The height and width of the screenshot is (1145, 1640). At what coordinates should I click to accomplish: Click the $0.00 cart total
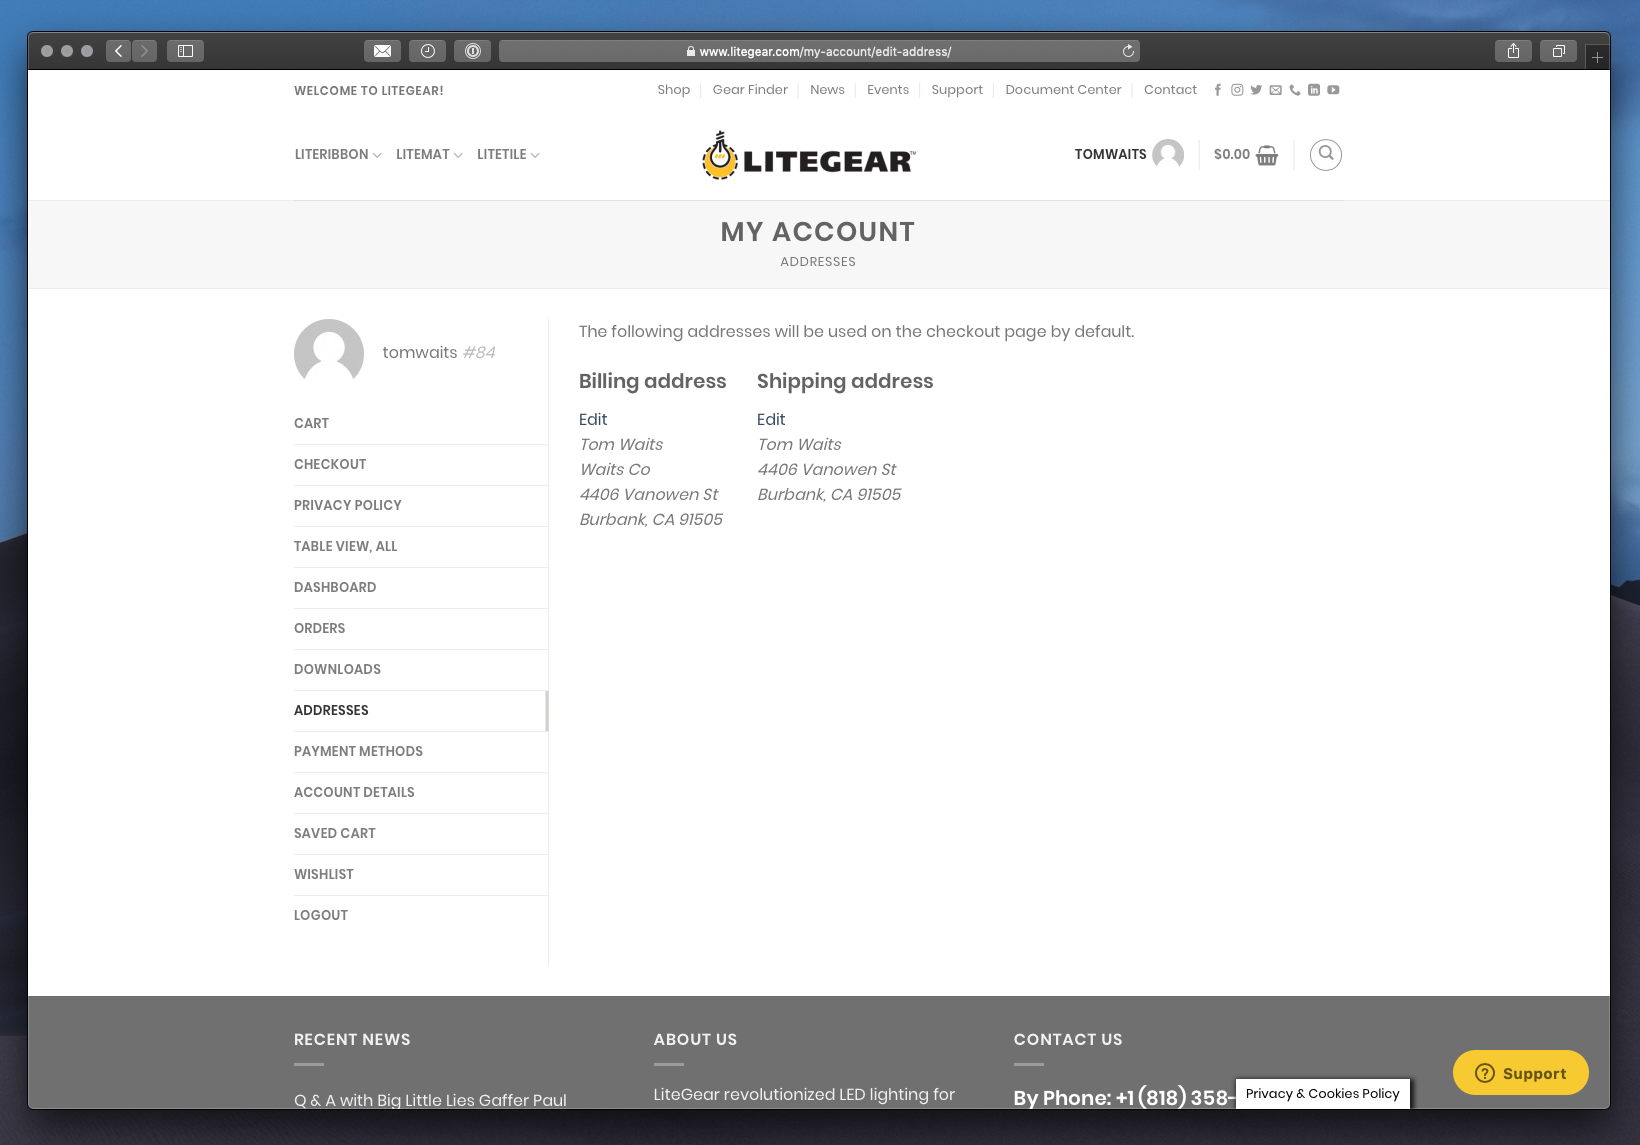[1232, 154]
